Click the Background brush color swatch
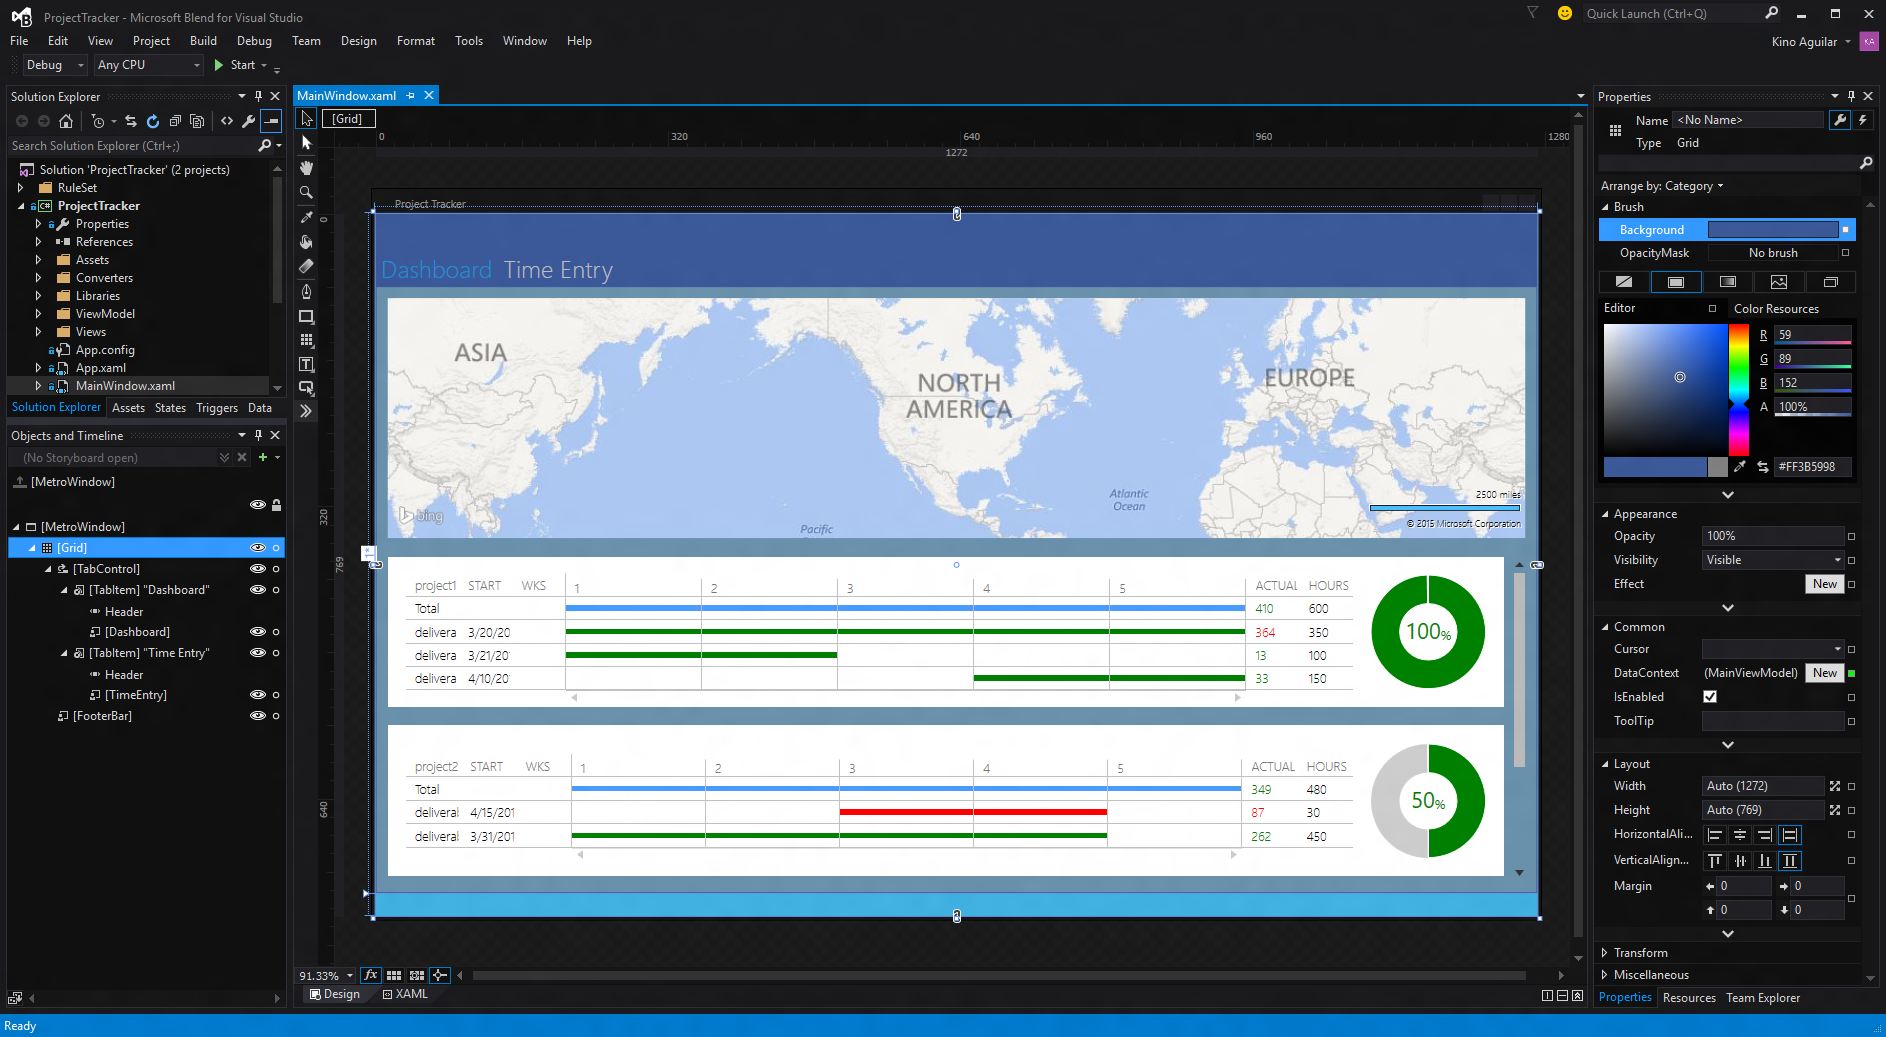Screen dimensions: 1886x1037 tap(1772, 230)
